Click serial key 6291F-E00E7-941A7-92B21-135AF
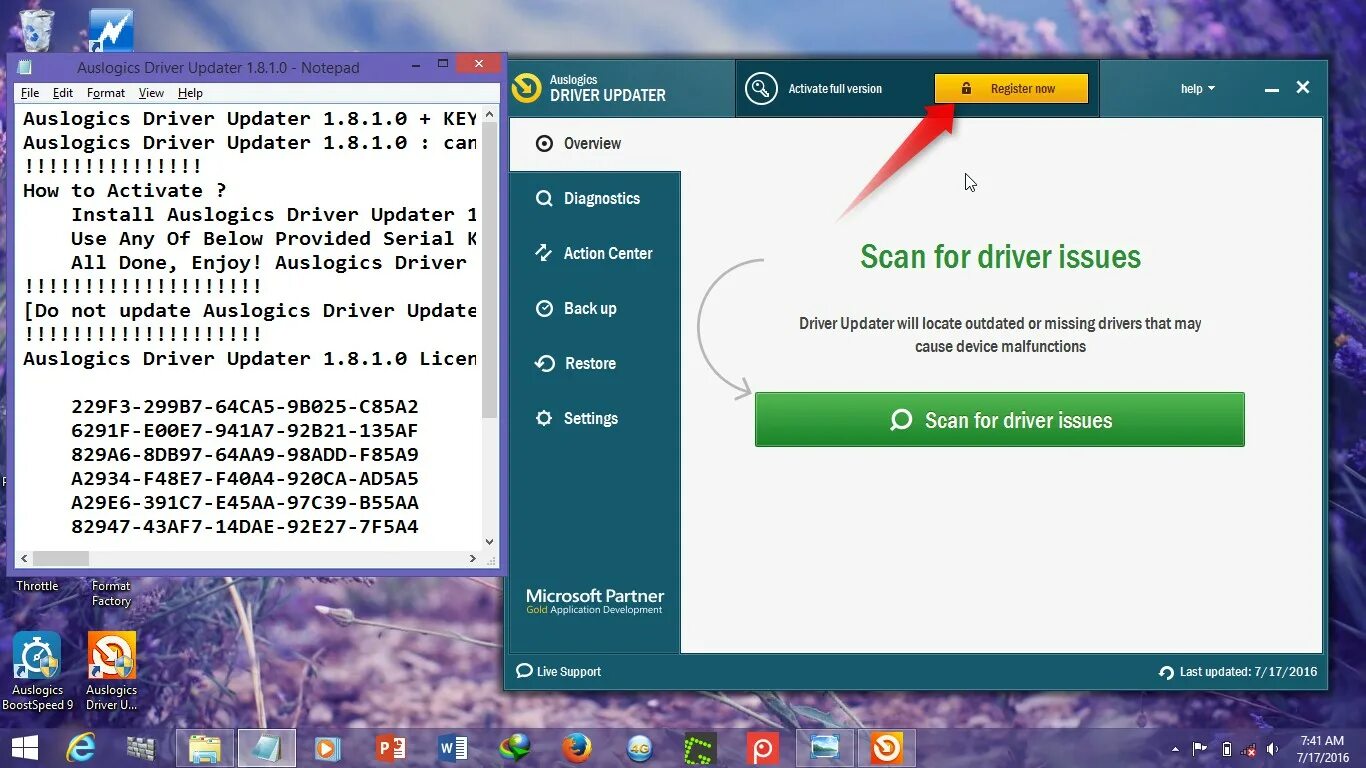The image size is (1366, 768). [245, 431]
